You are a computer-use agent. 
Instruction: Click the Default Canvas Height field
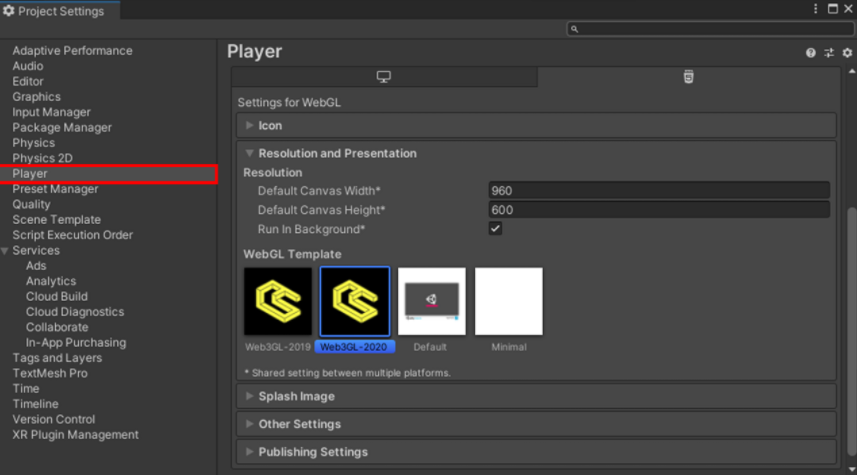click(659, 210)
